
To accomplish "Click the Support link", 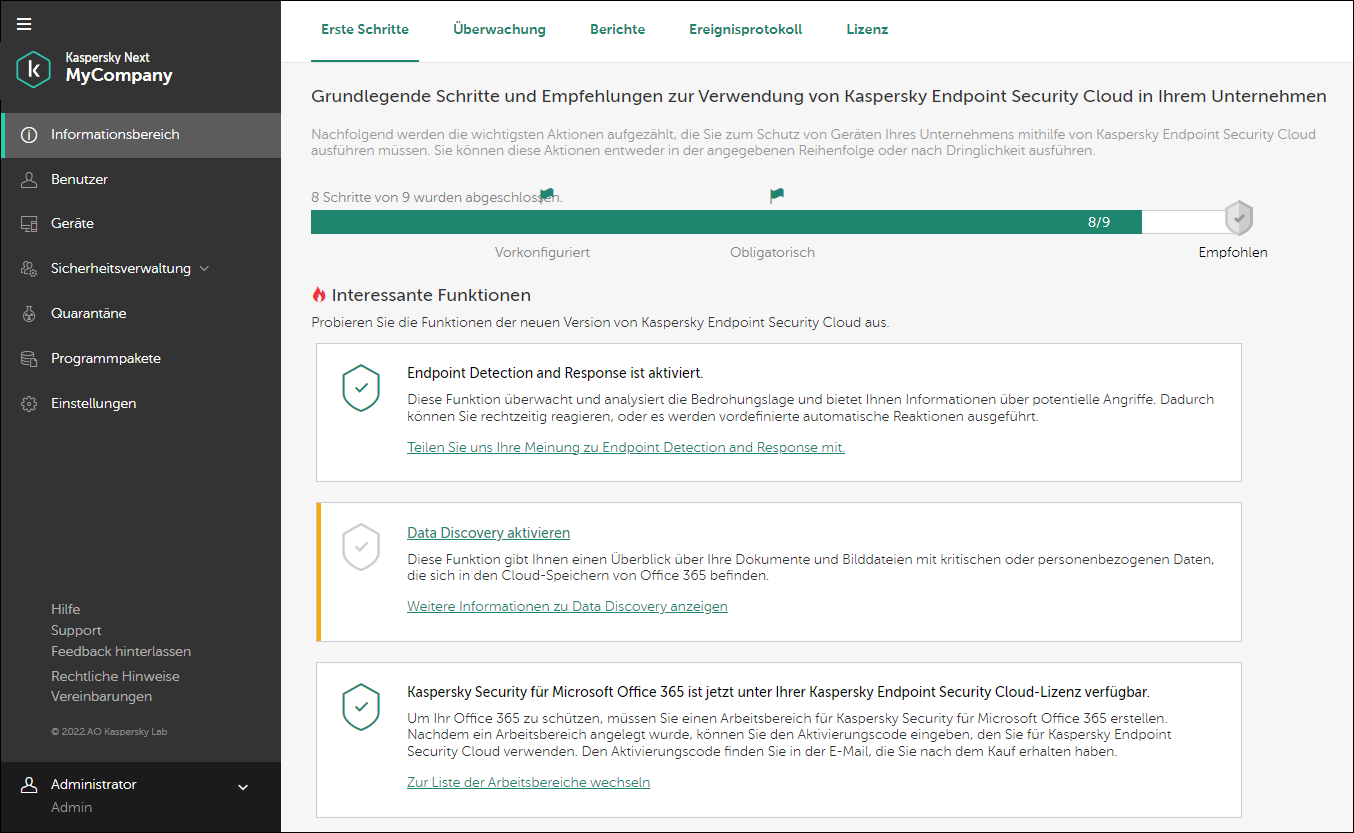I will coord(76,630).
